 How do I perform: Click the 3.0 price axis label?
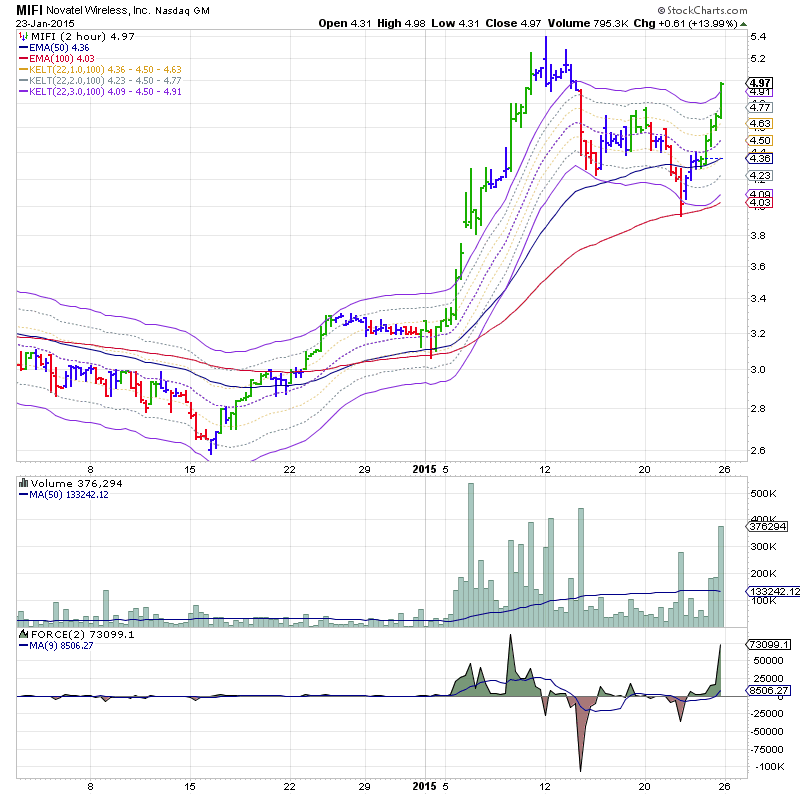tap(758, 369)
